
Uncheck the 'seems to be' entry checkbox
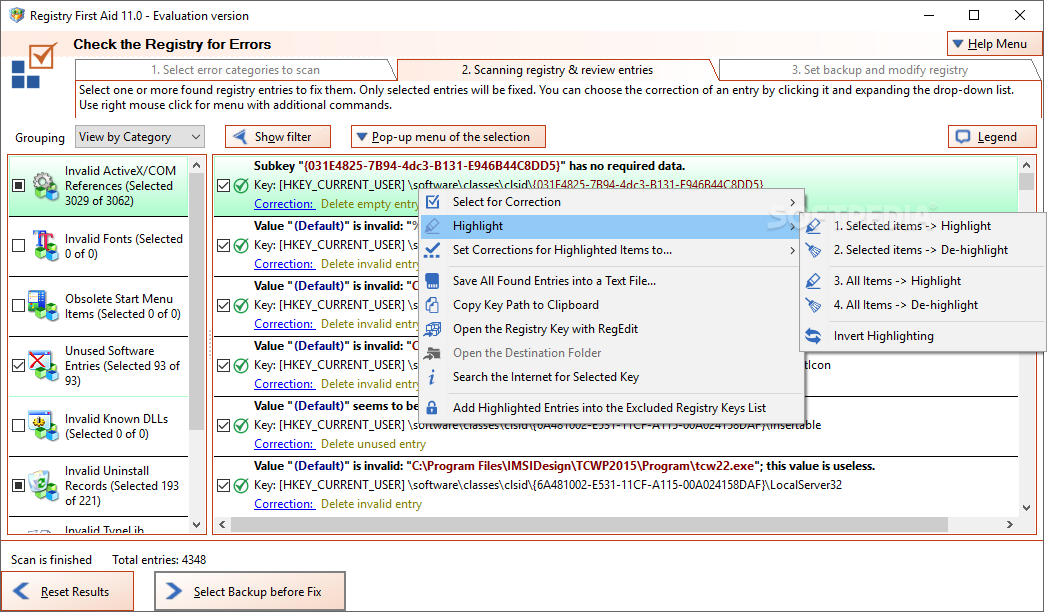[x=224, y=426]
